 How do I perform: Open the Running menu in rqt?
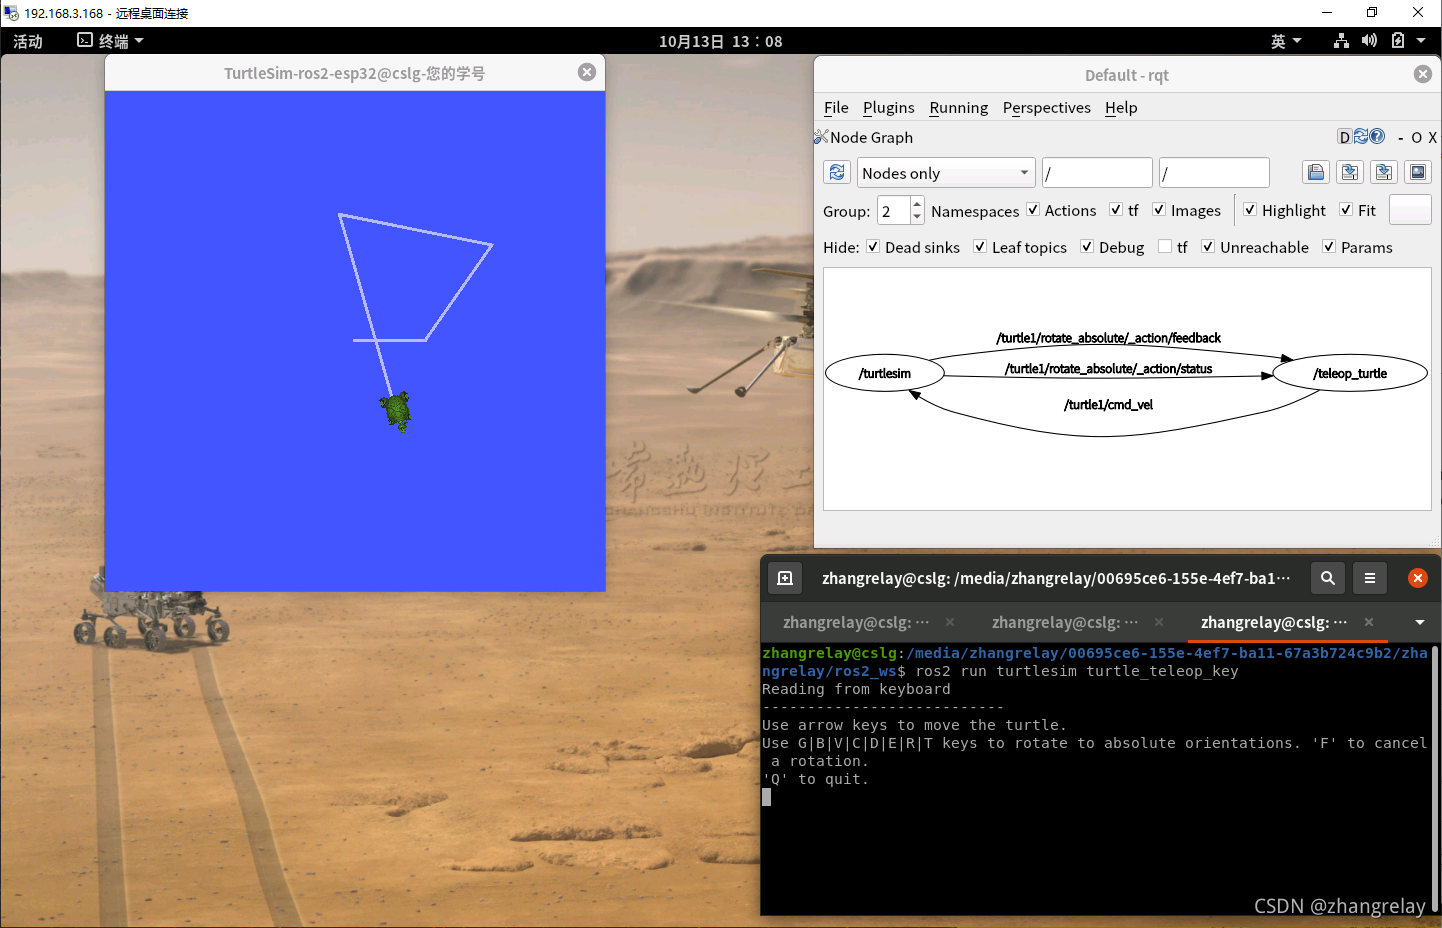click(x=958, y=107)
